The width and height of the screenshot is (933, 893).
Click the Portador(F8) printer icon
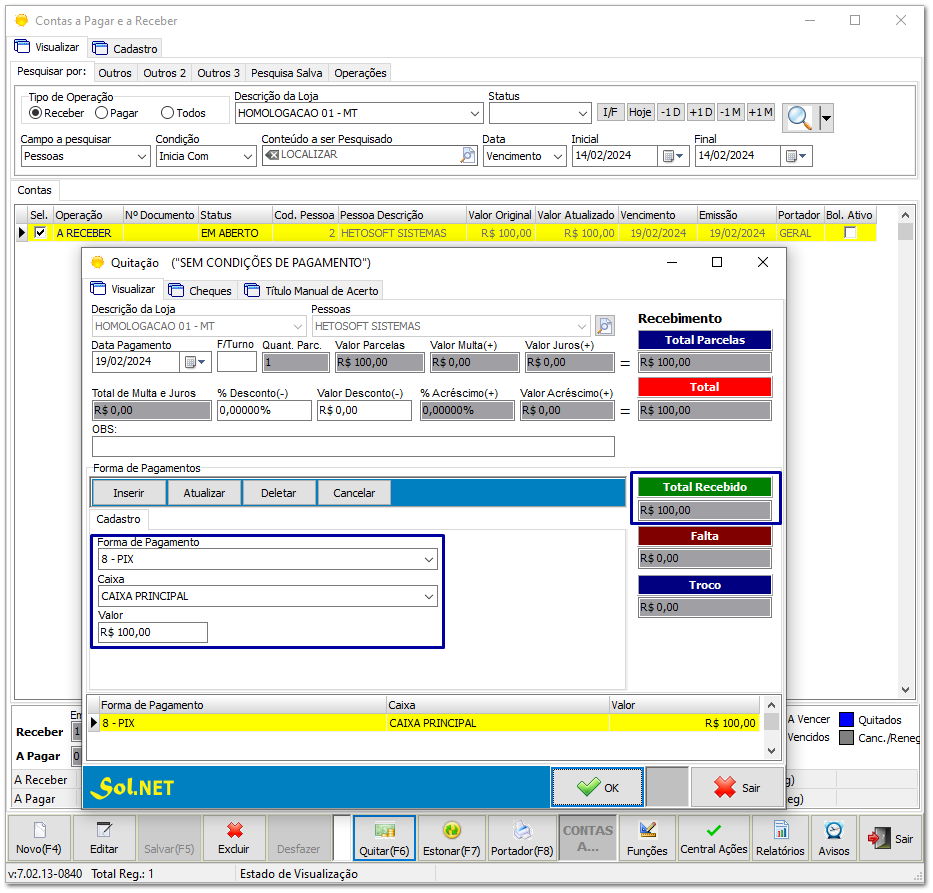click(x=522, y=830)
